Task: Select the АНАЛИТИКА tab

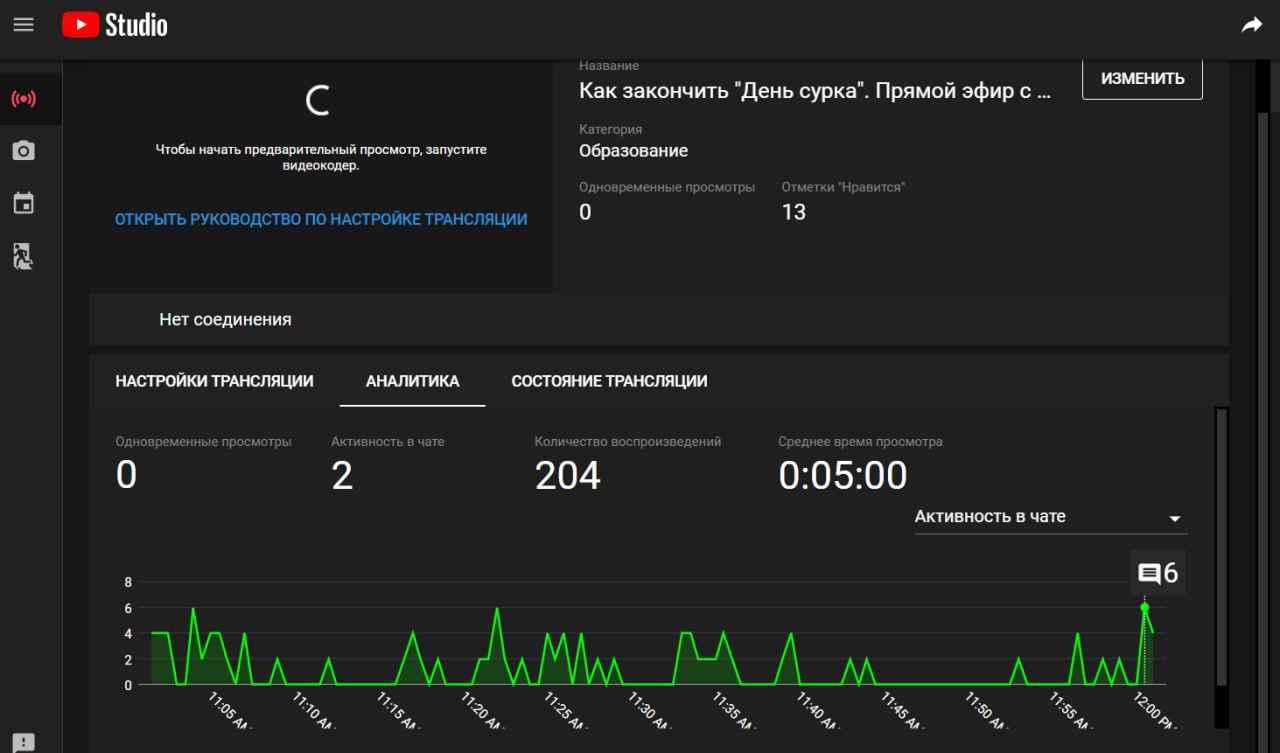Action: pos(413,381)
